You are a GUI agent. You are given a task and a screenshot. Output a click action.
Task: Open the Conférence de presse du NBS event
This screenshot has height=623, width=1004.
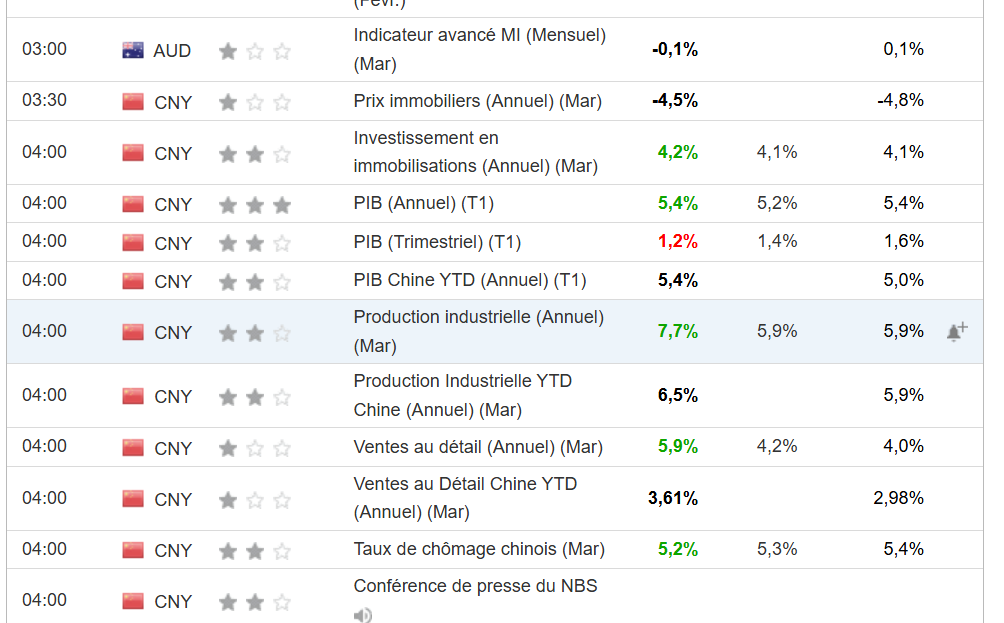coord(475,586)
